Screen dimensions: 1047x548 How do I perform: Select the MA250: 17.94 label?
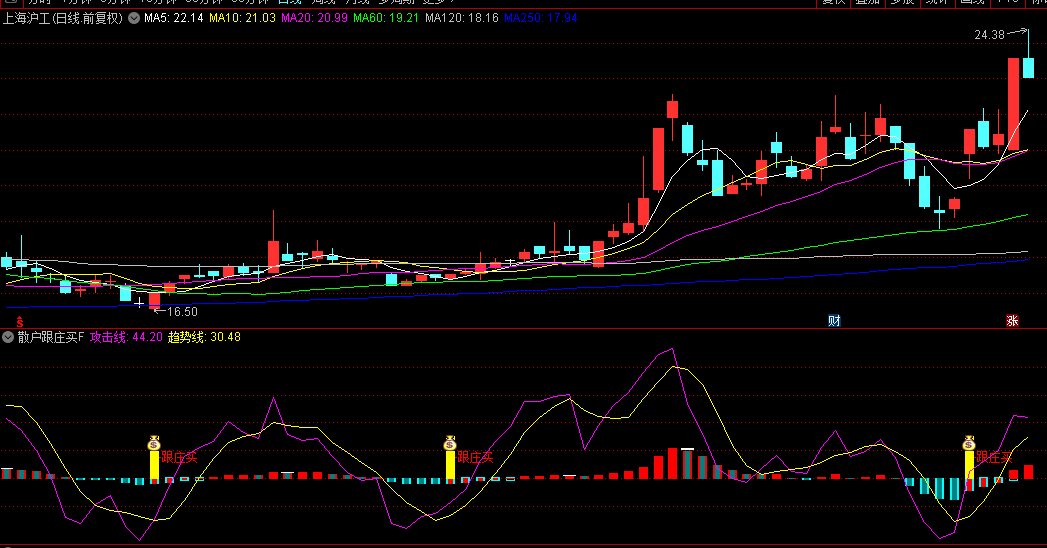(541, 18)
